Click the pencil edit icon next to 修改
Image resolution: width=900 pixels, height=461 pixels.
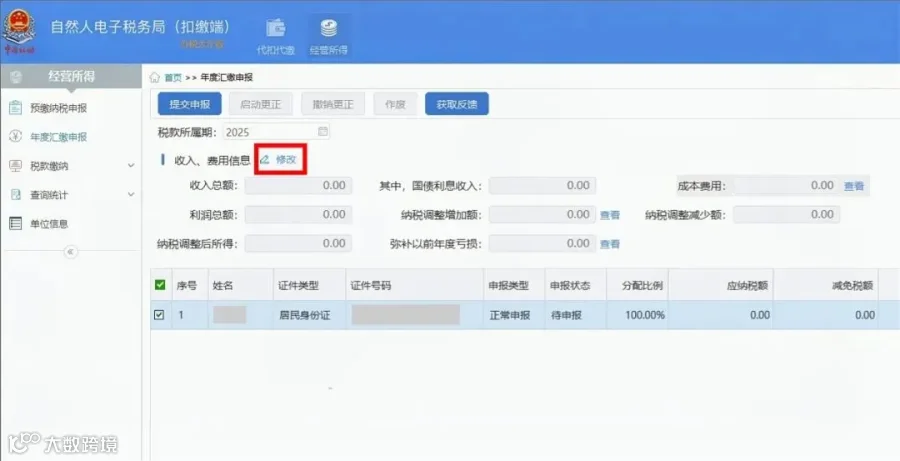265,159
